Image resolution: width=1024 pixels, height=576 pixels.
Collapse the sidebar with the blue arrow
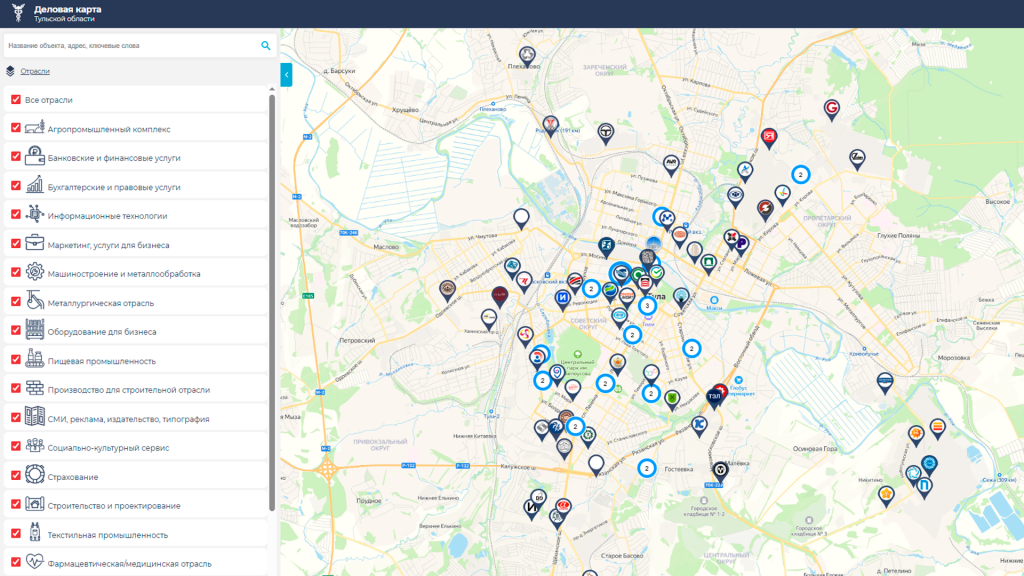[x=286, y=74]
